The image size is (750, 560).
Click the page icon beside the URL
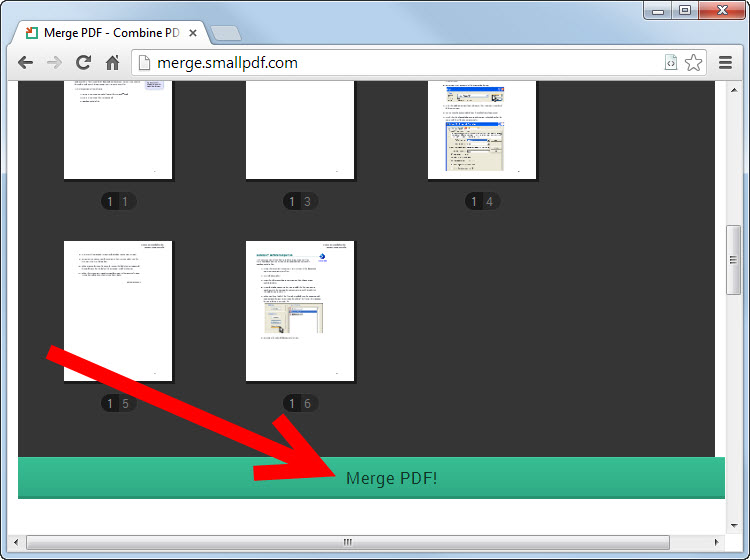[144, 63]
